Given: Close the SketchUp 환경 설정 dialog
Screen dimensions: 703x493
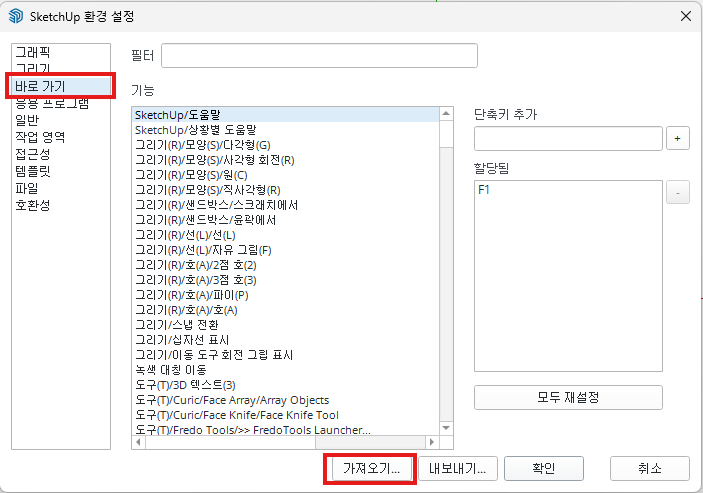Looking at the screenshot, I should click(x=686, y=17).
